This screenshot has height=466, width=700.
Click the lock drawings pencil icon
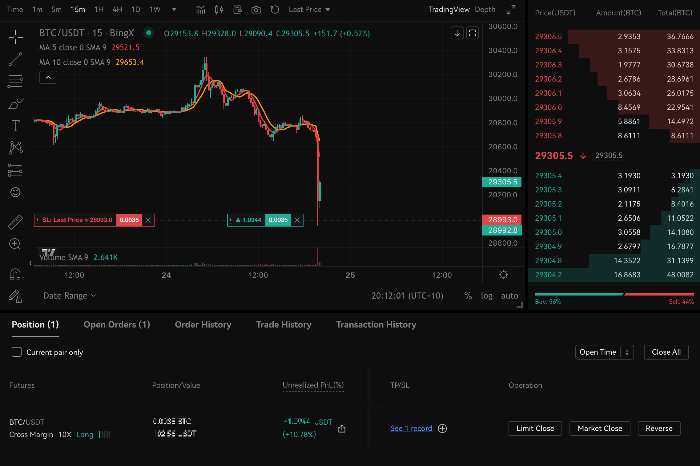click(15, 296)
